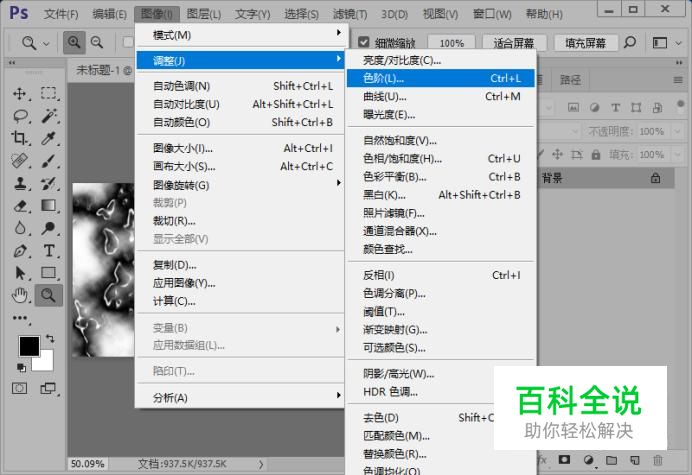Select the Gradient tool
This screenshot has width=692, height=475.
coord(49,206)
